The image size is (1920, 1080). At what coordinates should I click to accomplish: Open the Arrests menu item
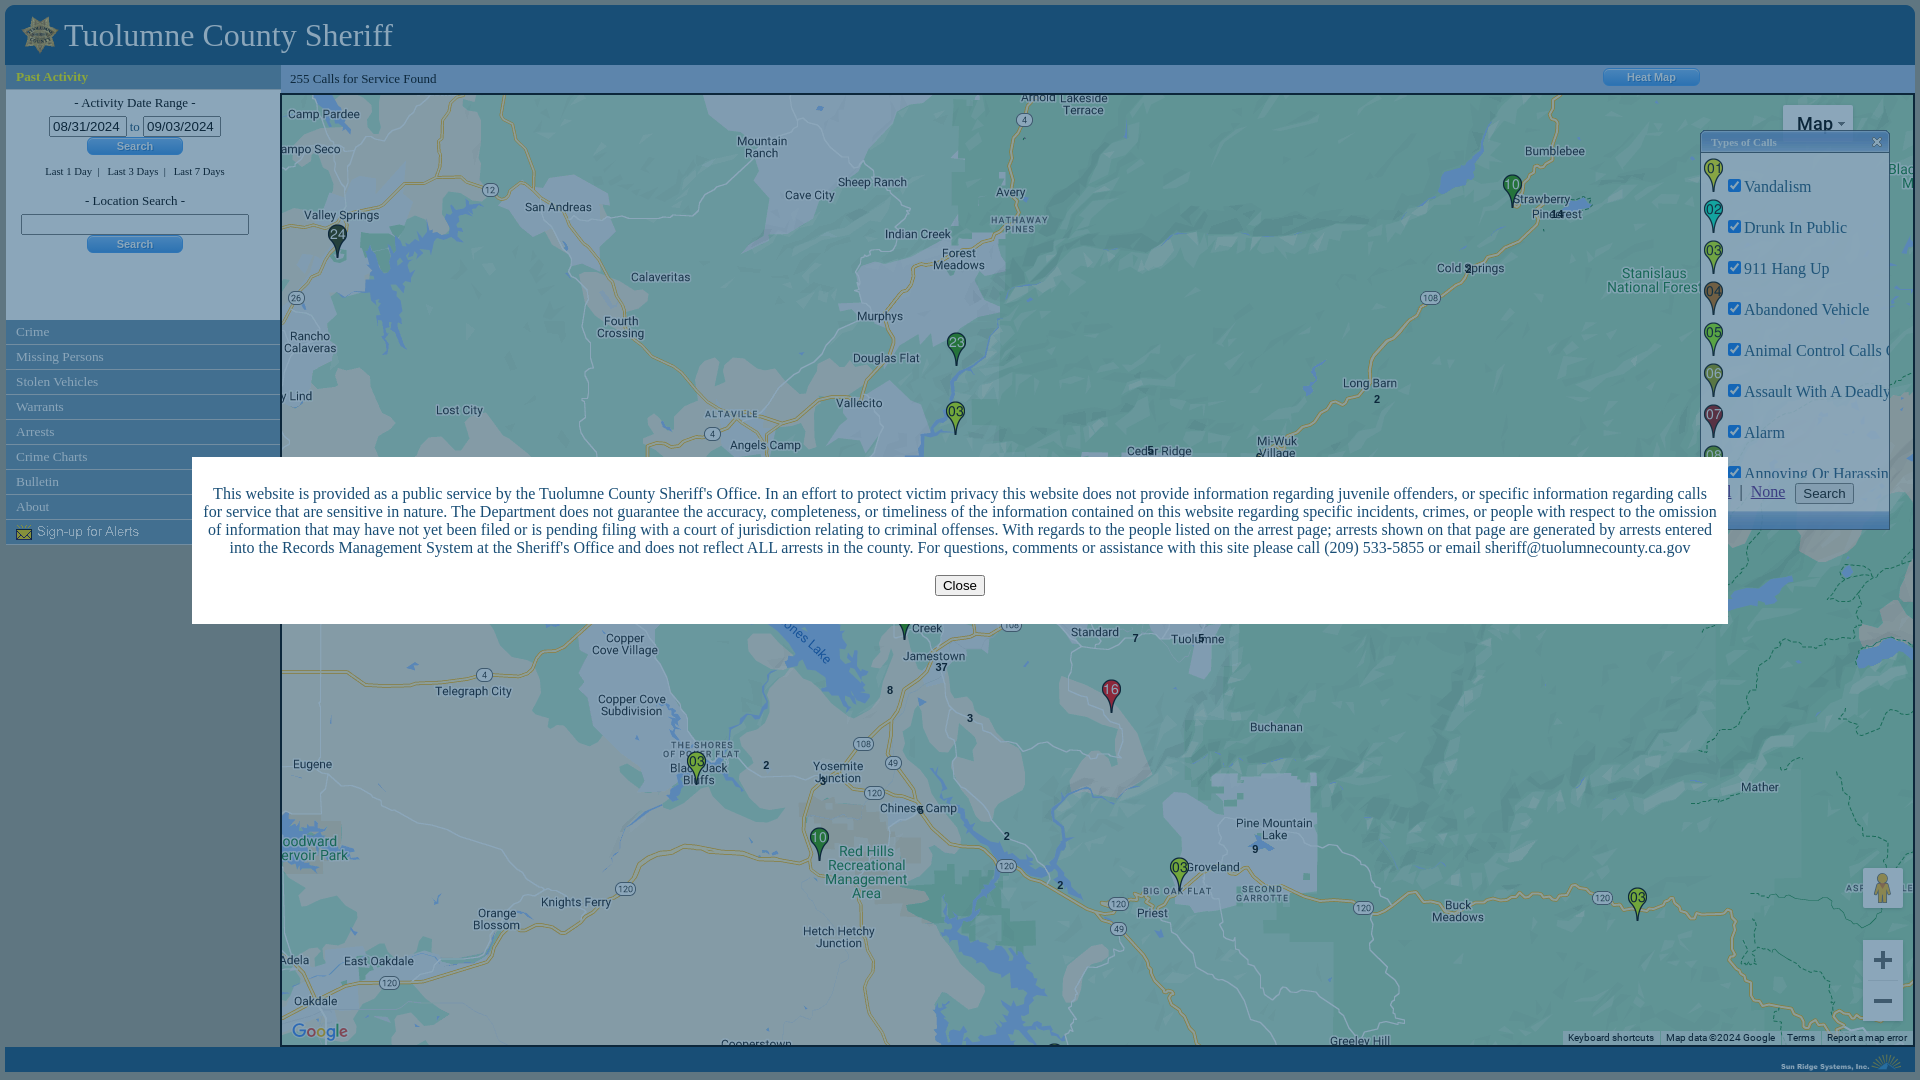(x=143, y=432)
